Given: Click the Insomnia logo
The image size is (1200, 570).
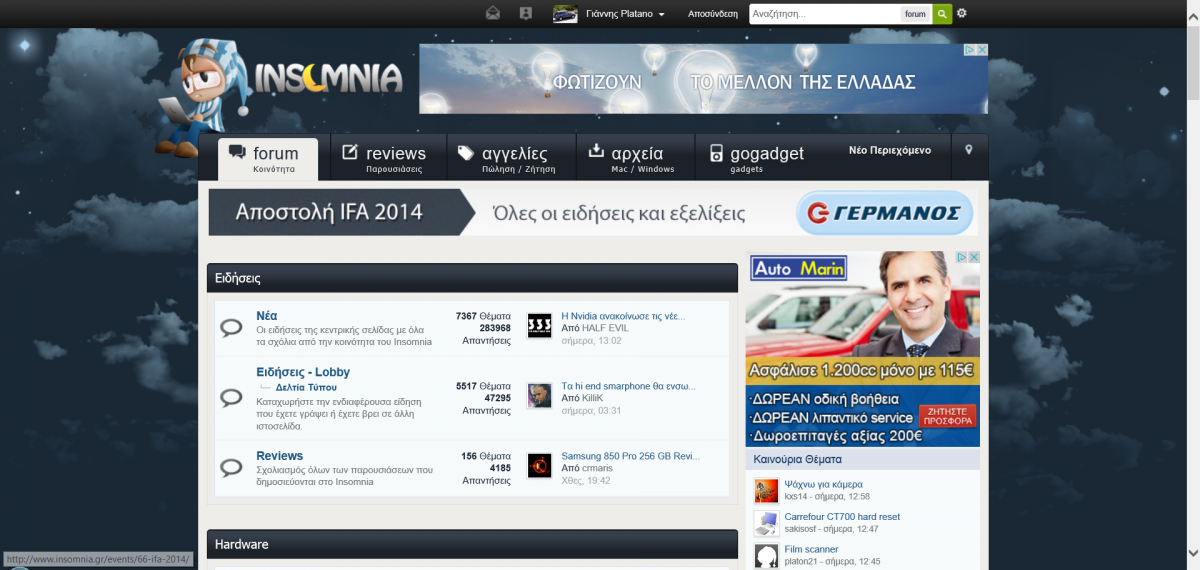Looking at the screenshot, I should coord(328,78).
